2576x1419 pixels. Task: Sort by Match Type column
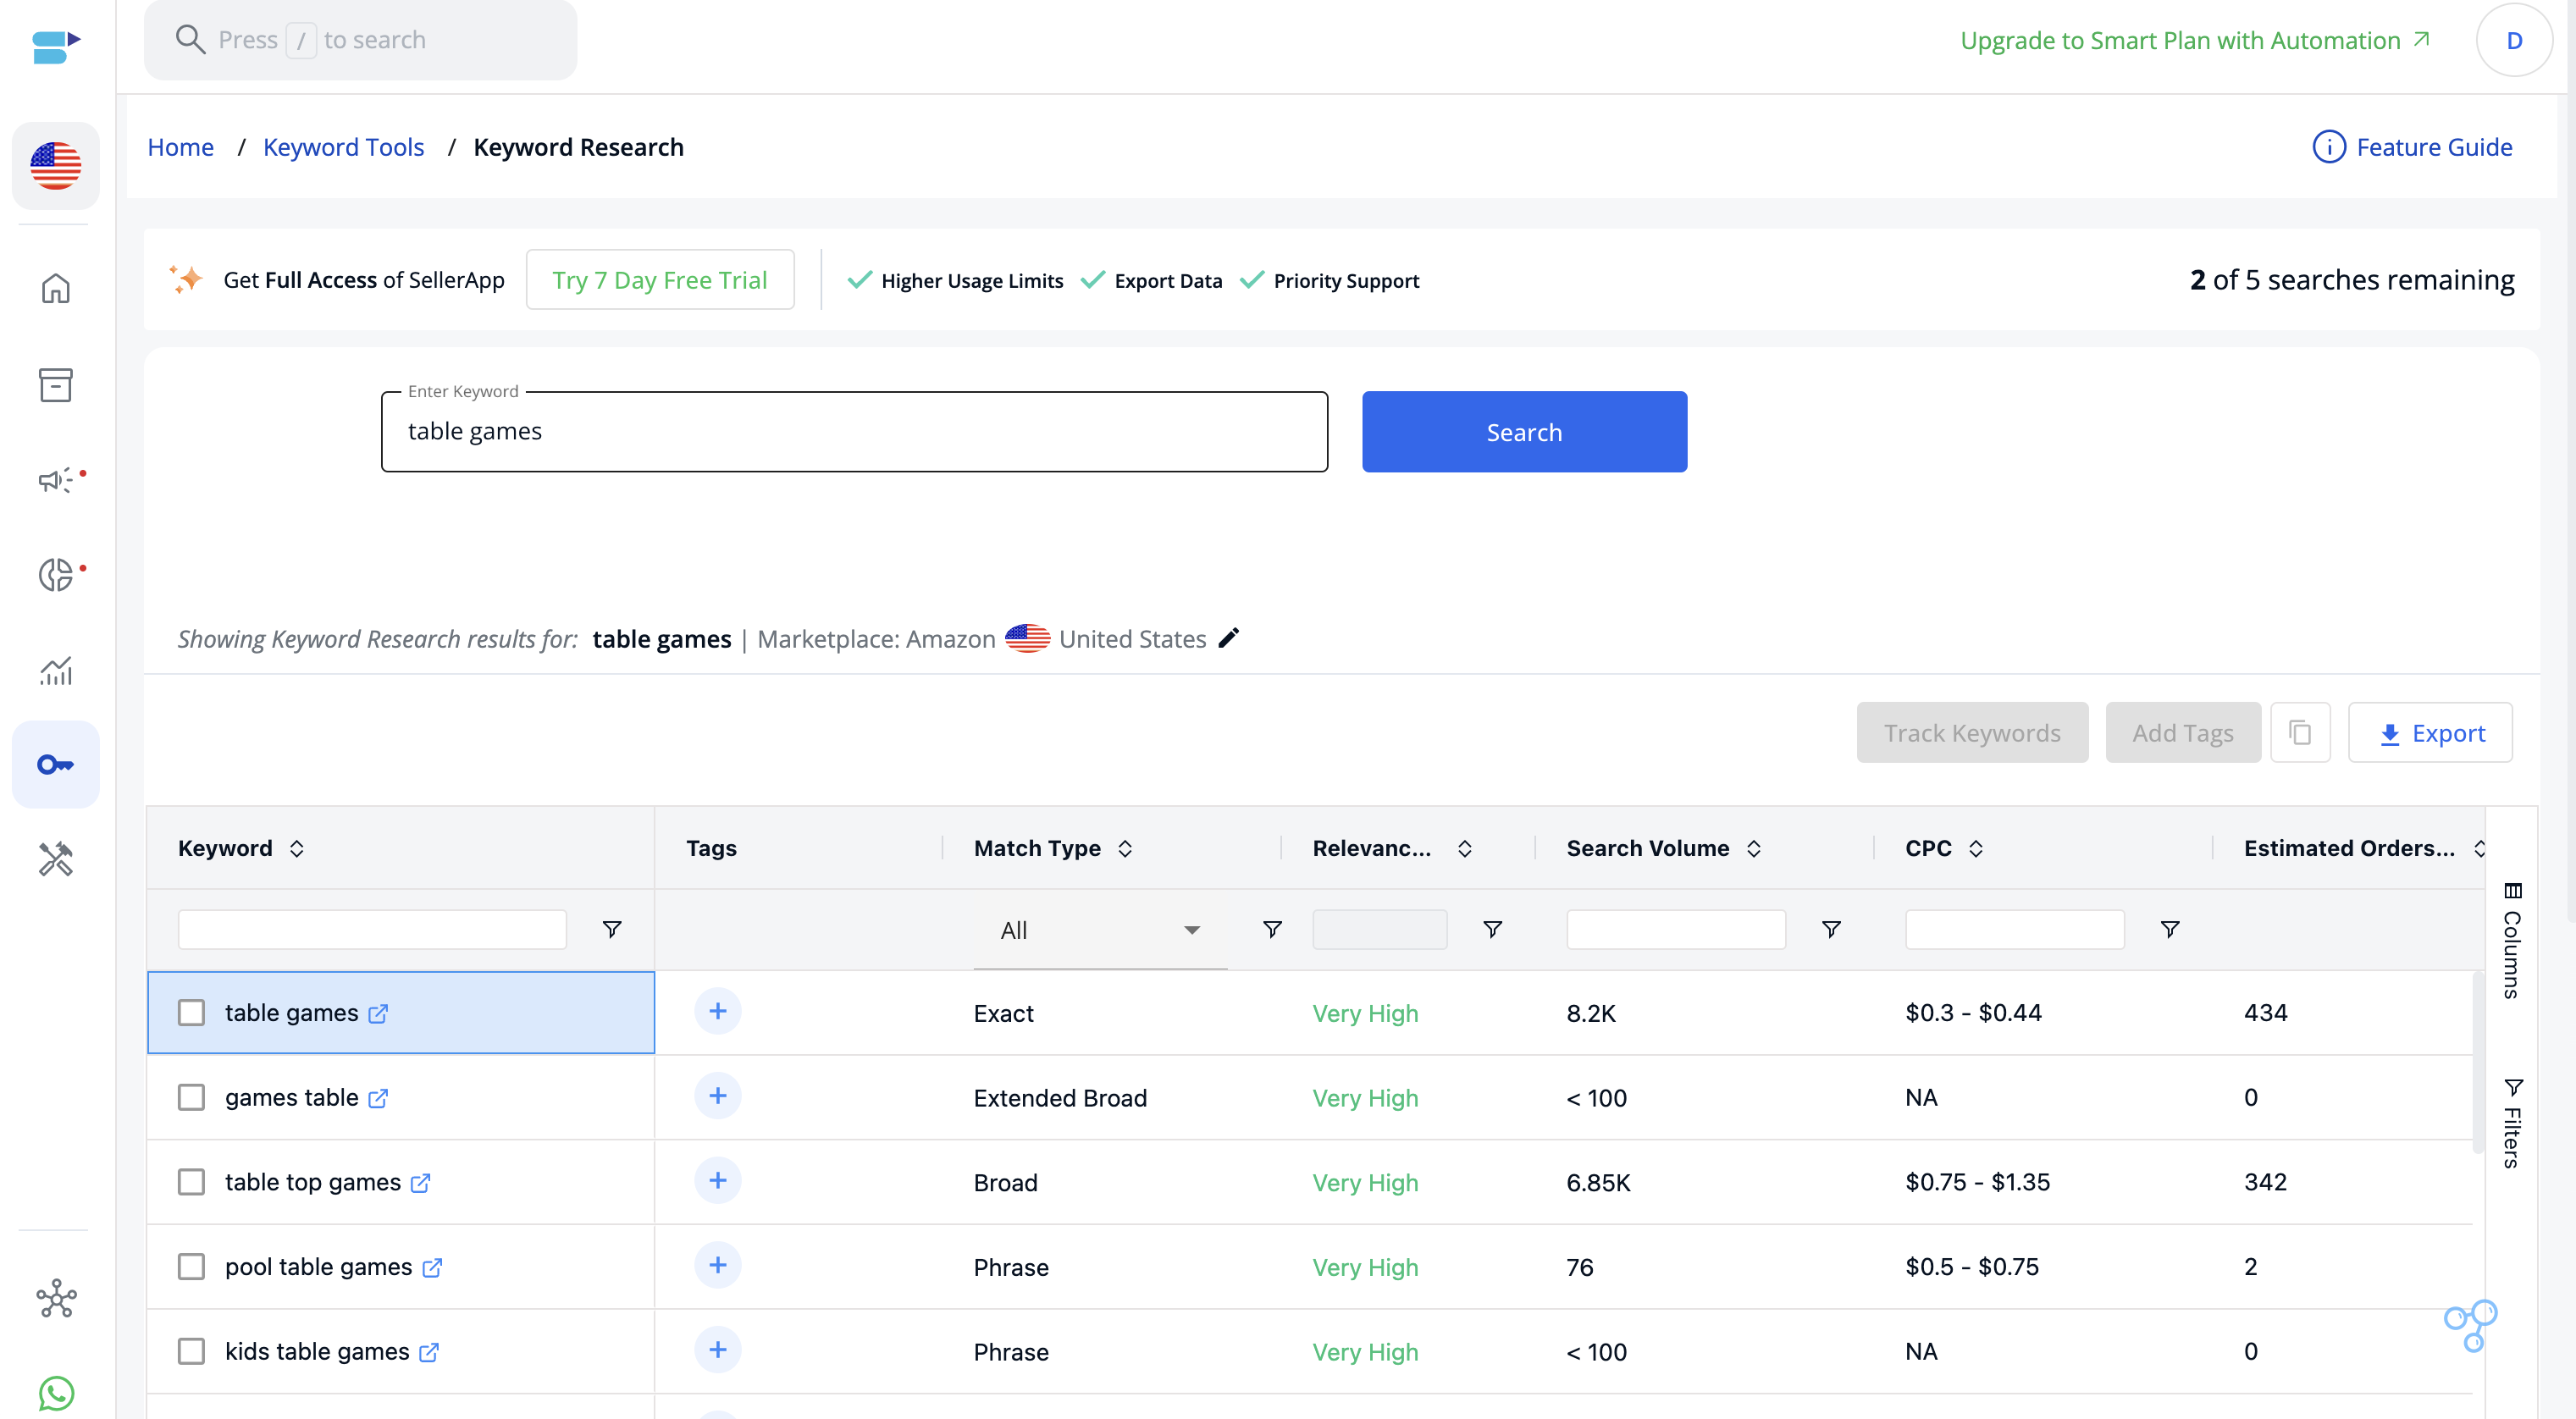(x=1125, y=849)
